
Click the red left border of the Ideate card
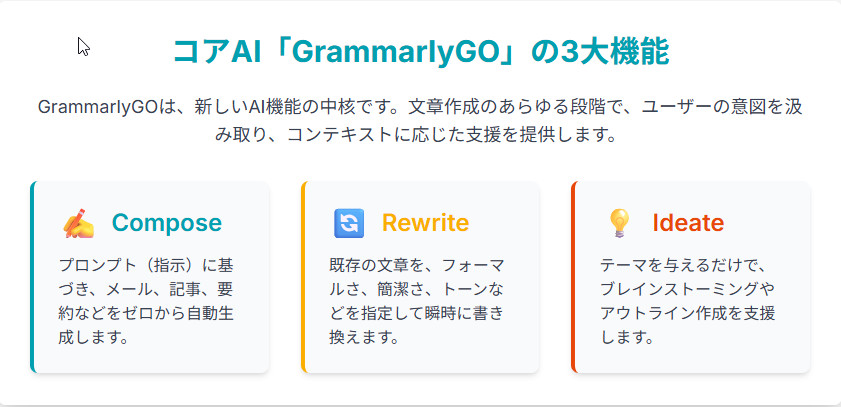573,277
